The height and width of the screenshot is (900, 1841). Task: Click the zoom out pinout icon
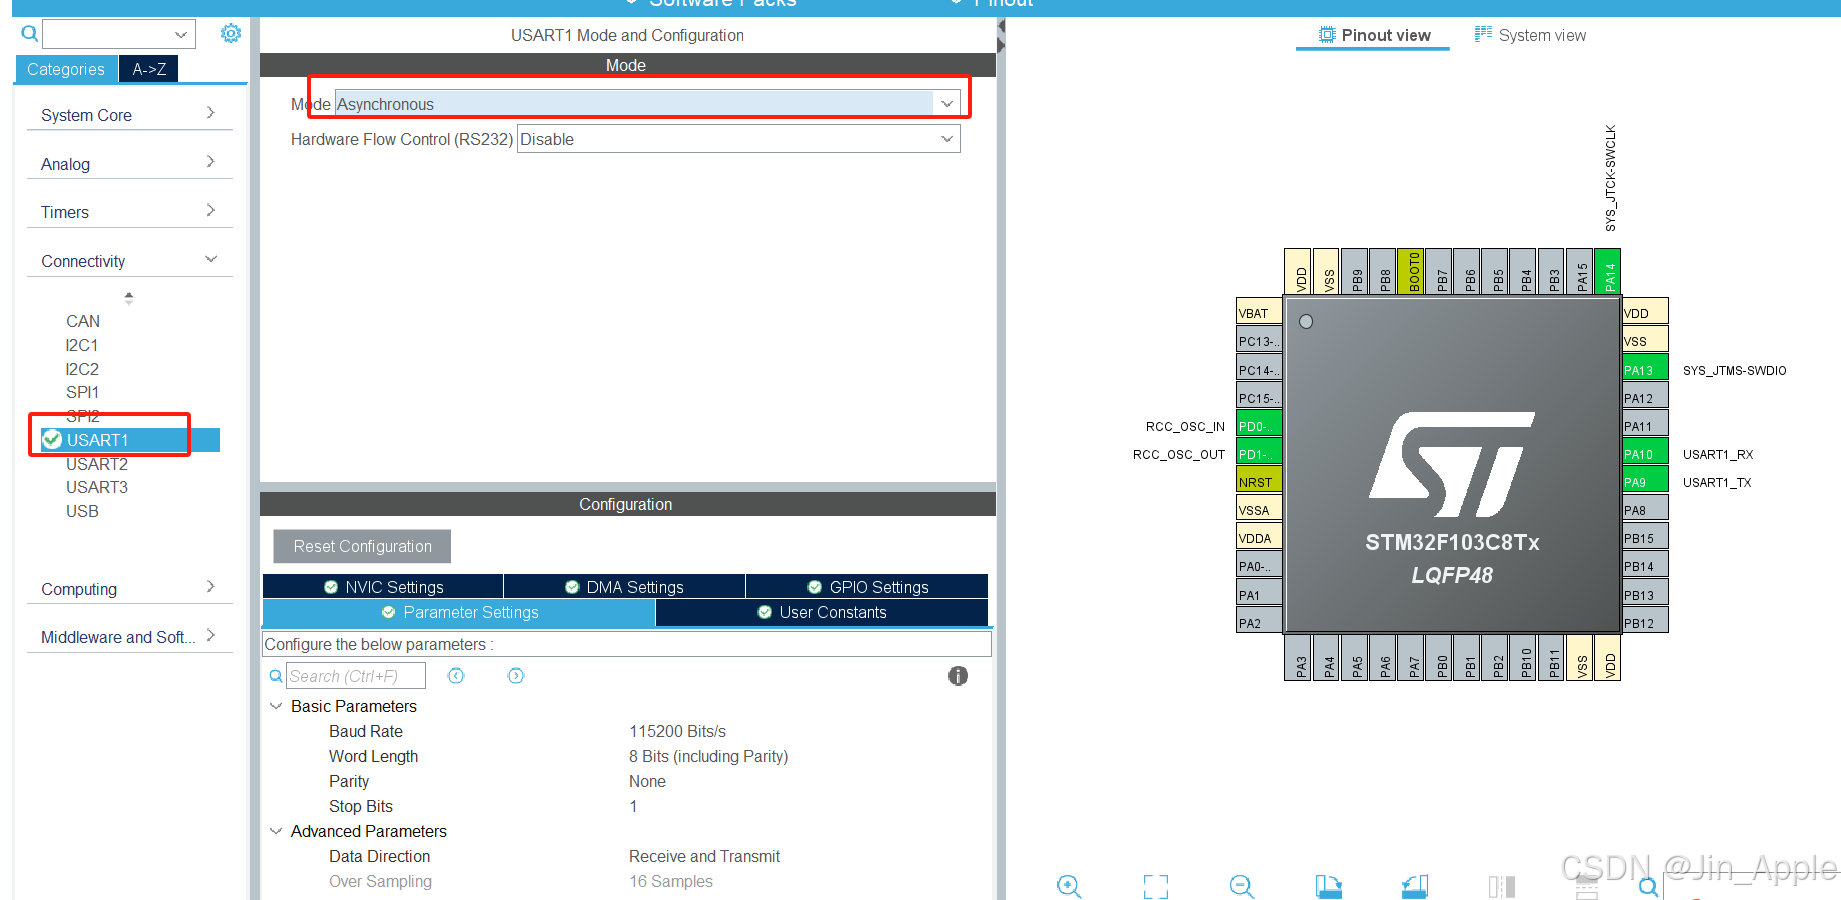pos(1242,886)
